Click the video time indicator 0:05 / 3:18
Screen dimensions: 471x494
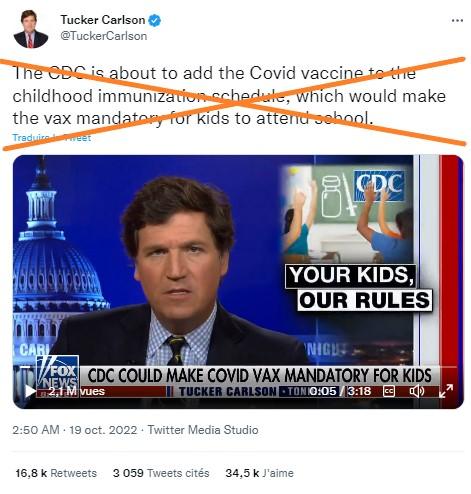340,391
